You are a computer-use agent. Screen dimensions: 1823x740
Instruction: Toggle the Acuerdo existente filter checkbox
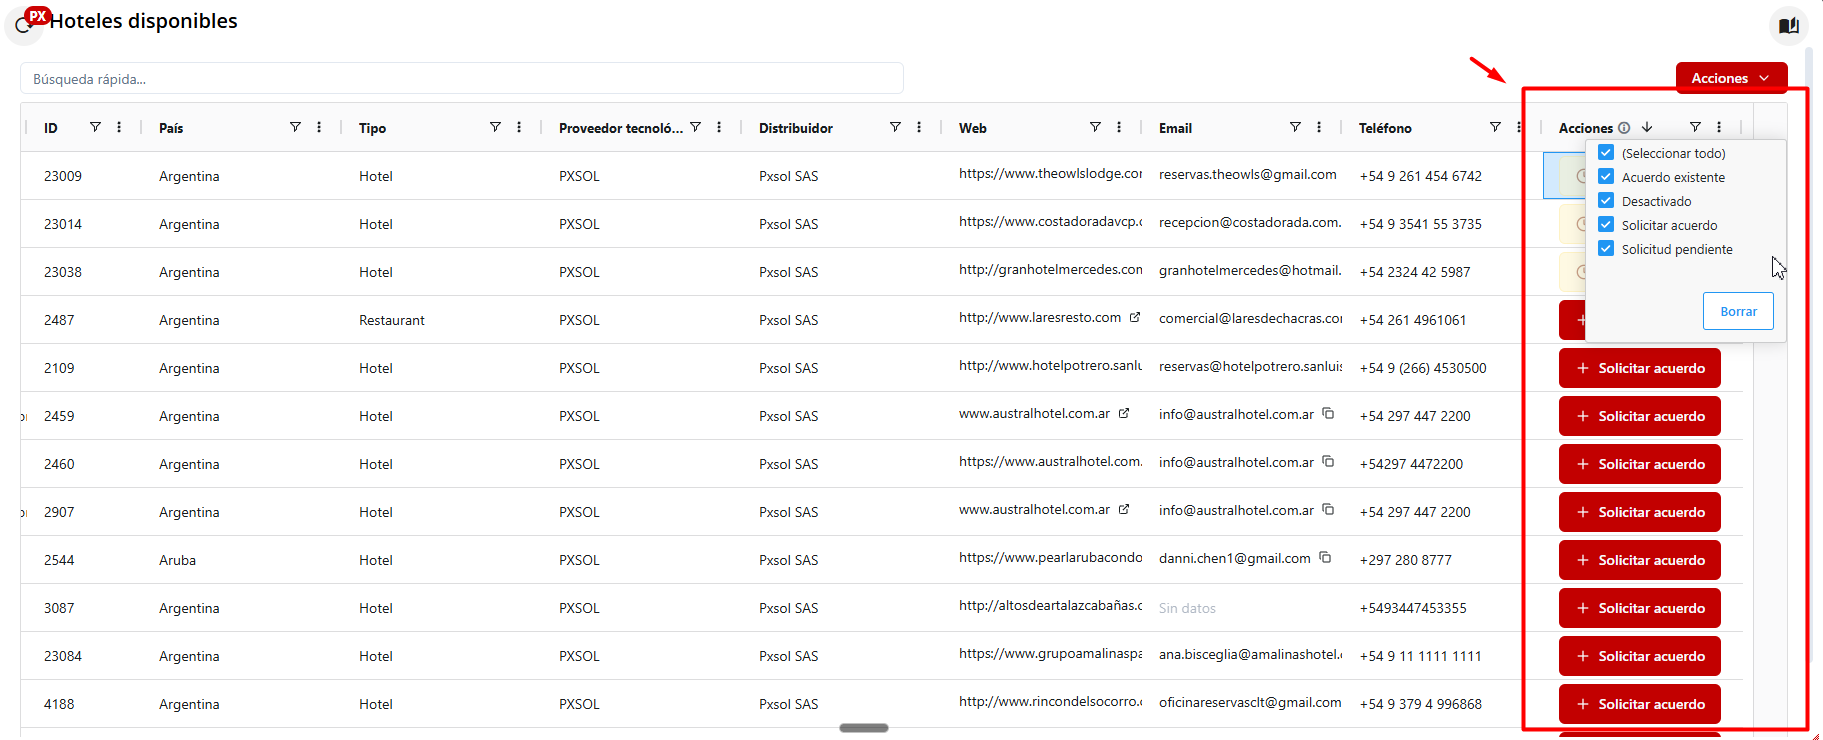click(x=1606, y=177)
